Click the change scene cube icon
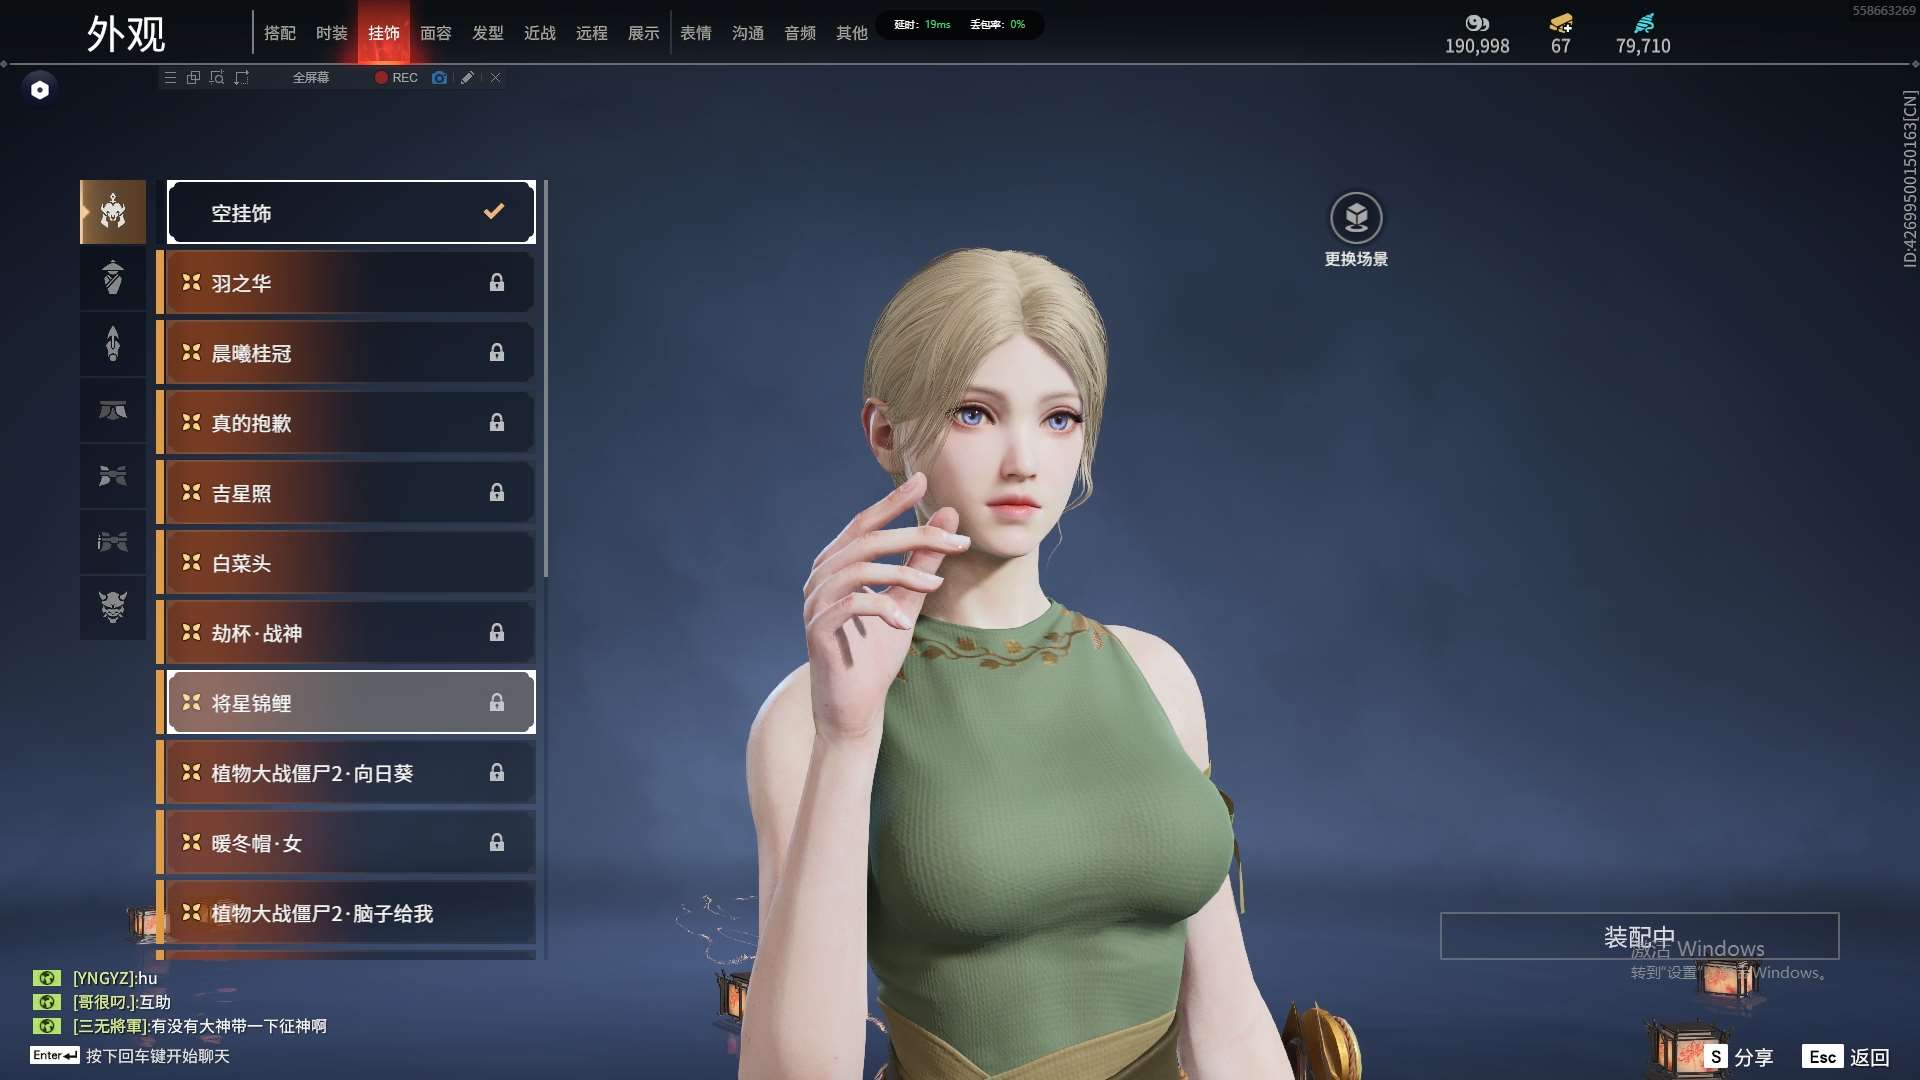 coord(1356,217)
